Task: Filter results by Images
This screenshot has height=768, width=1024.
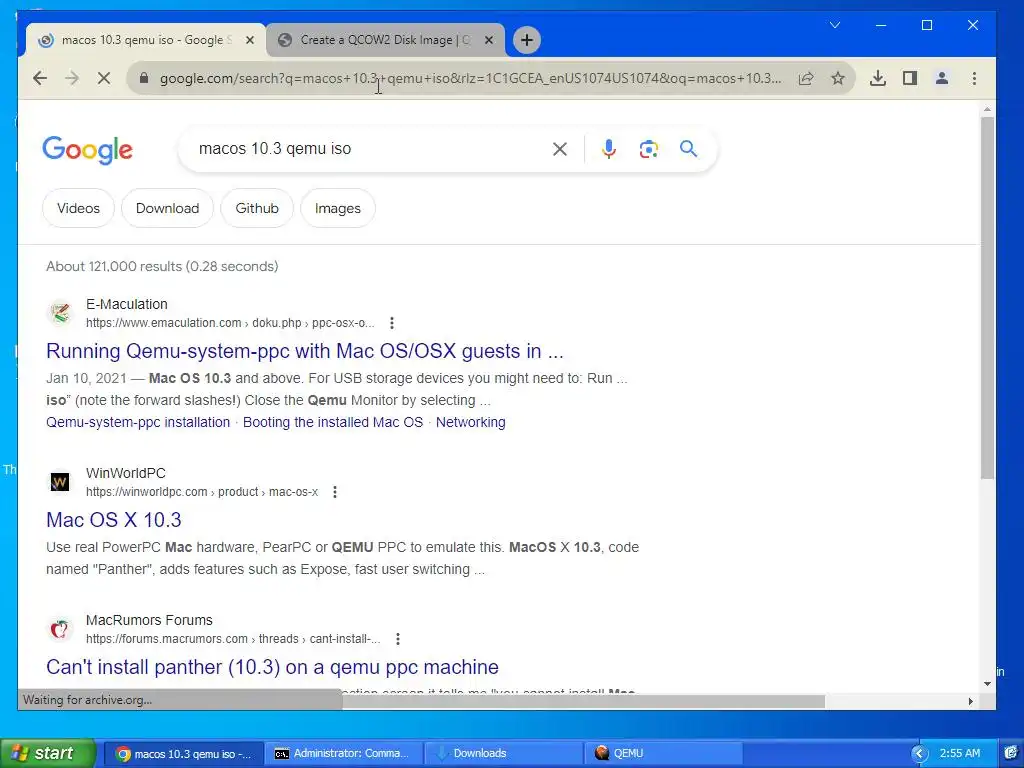Action: [338, 208]
